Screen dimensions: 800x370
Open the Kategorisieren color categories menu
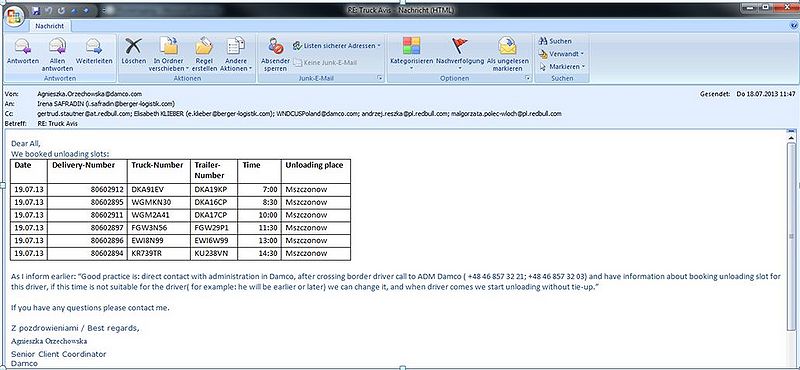coord(411,53)
